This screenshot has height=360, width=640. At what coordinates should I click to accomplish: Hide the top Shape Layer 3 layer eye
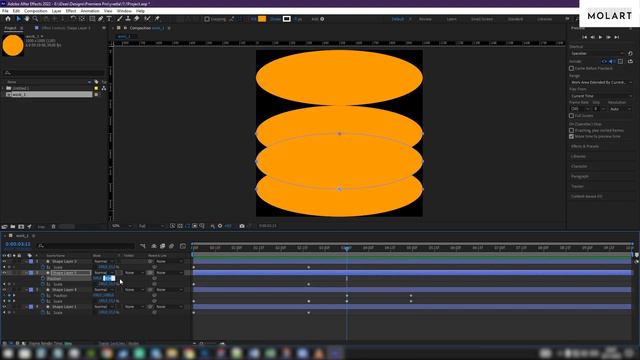click(x=4, y=261)
